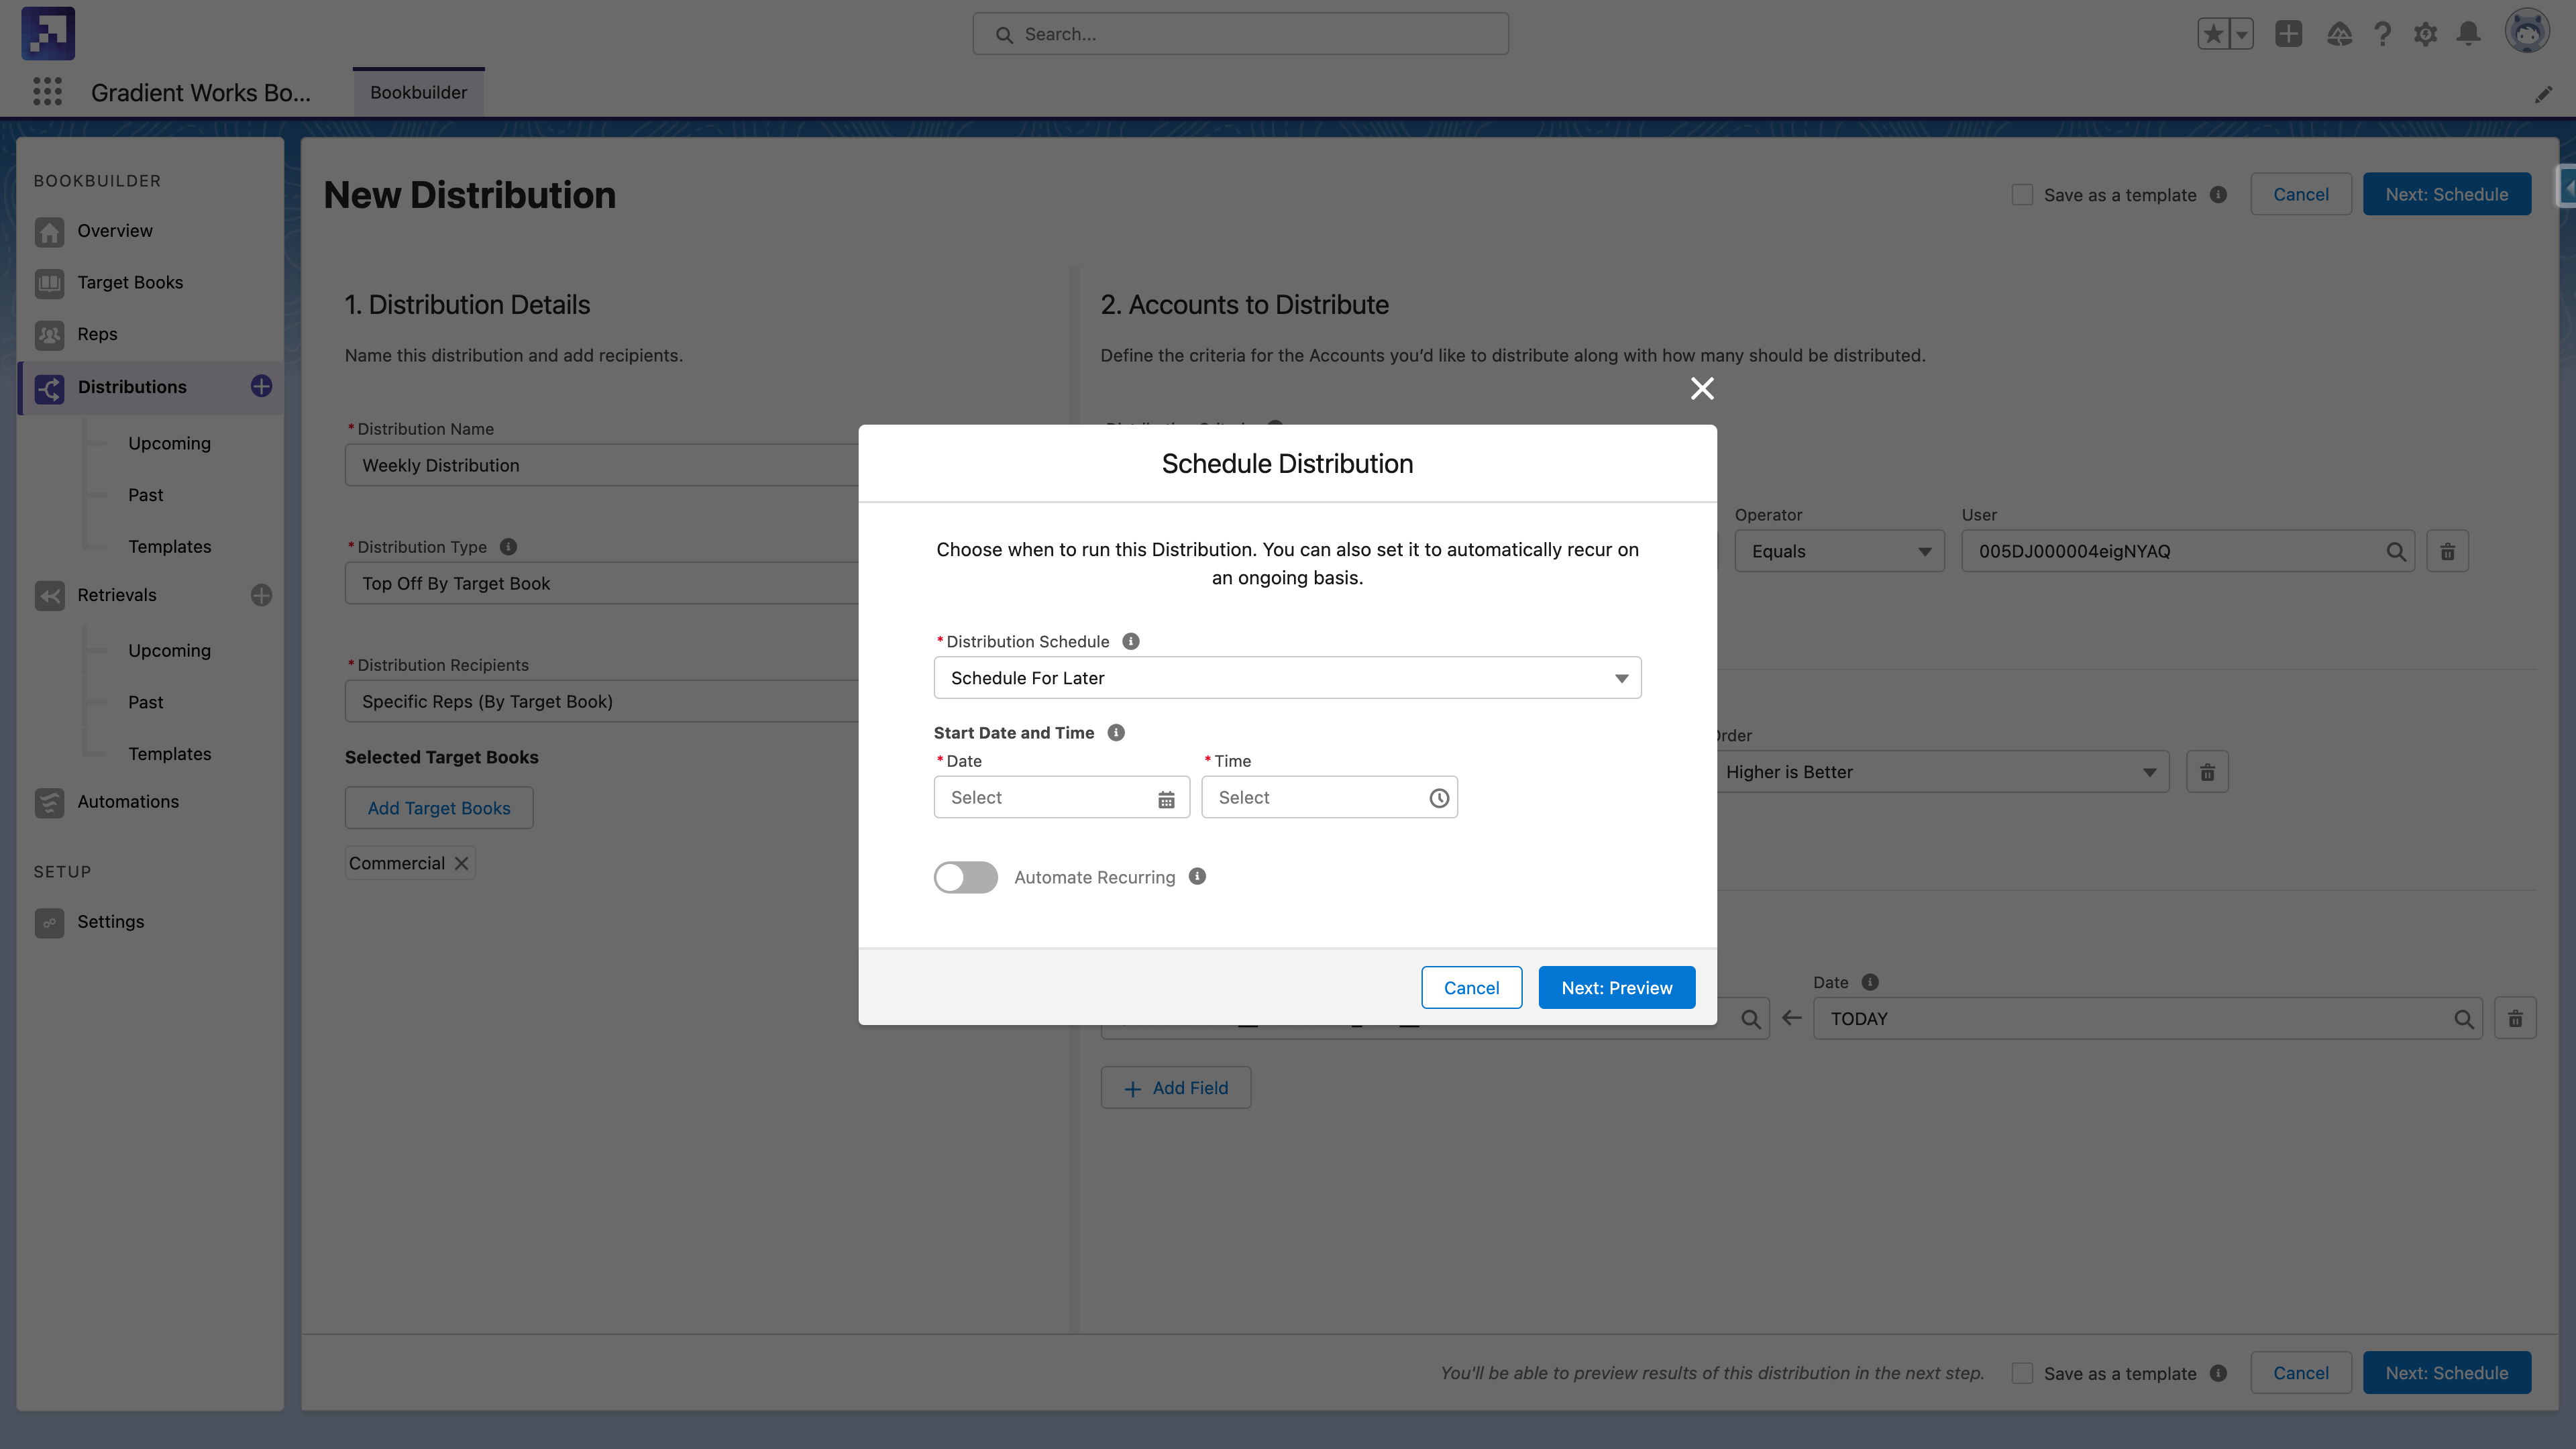Select the Bookbuilder tab
The image size is (2576, 1449).
tap(418, 92)
